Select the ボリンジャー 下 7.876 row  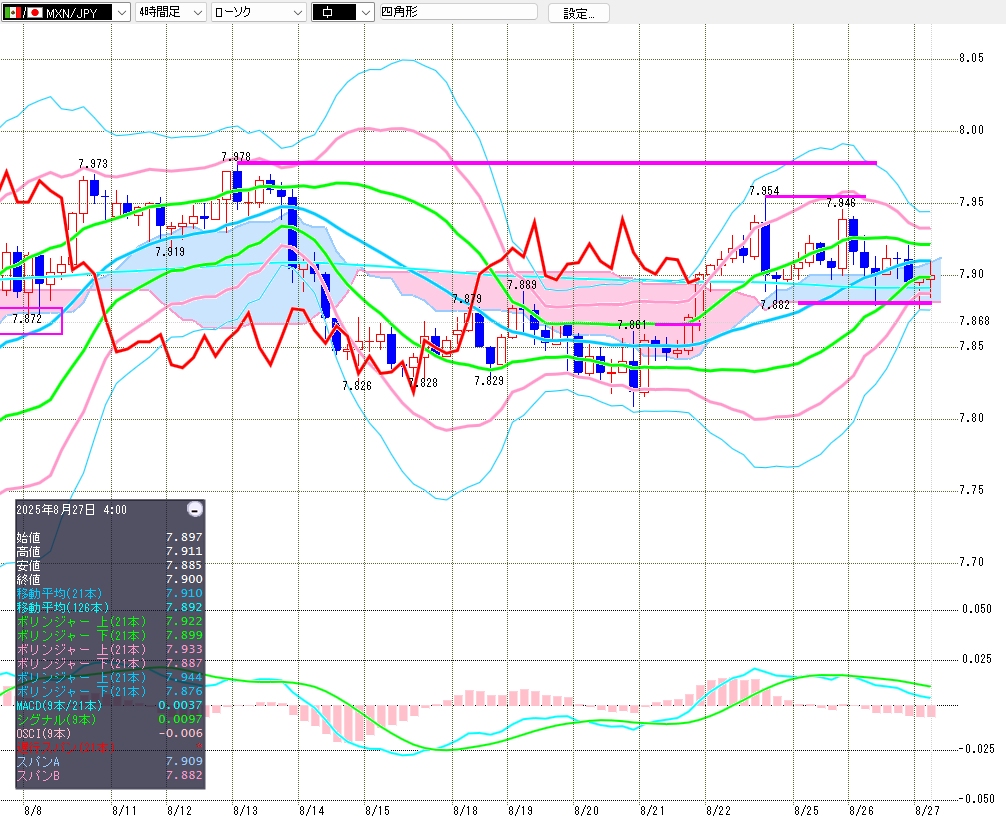tap(109, 692)
